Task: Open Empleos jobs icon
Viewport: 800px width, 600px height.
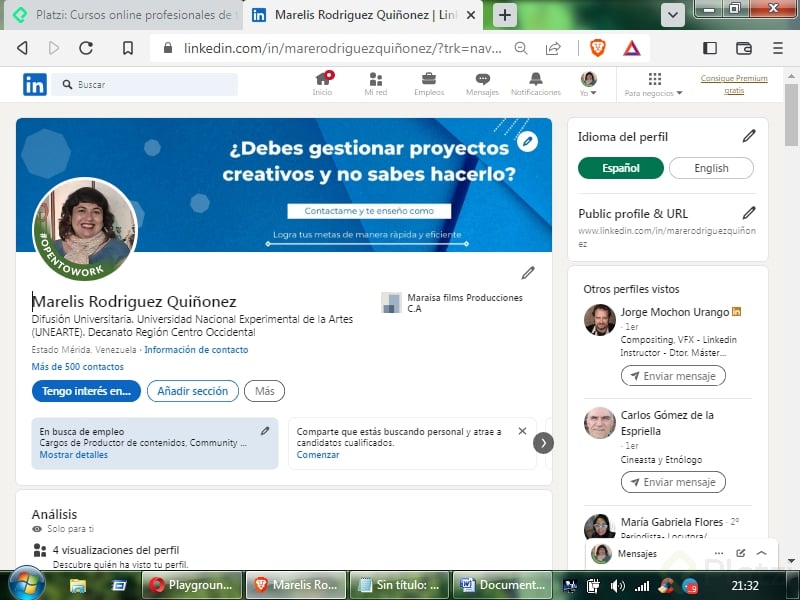Action: point(429,84)
